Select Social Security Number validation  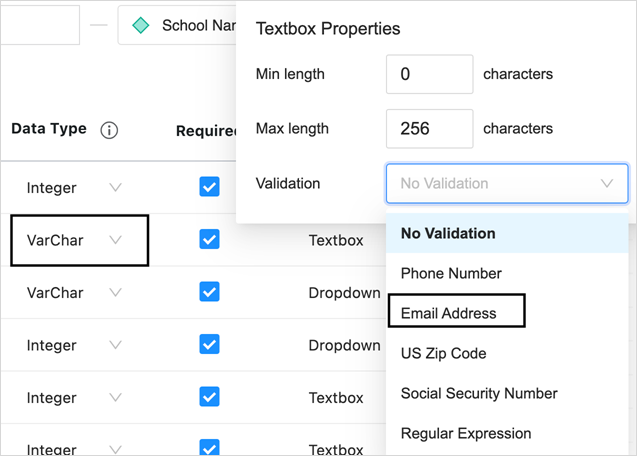point(479,393)
